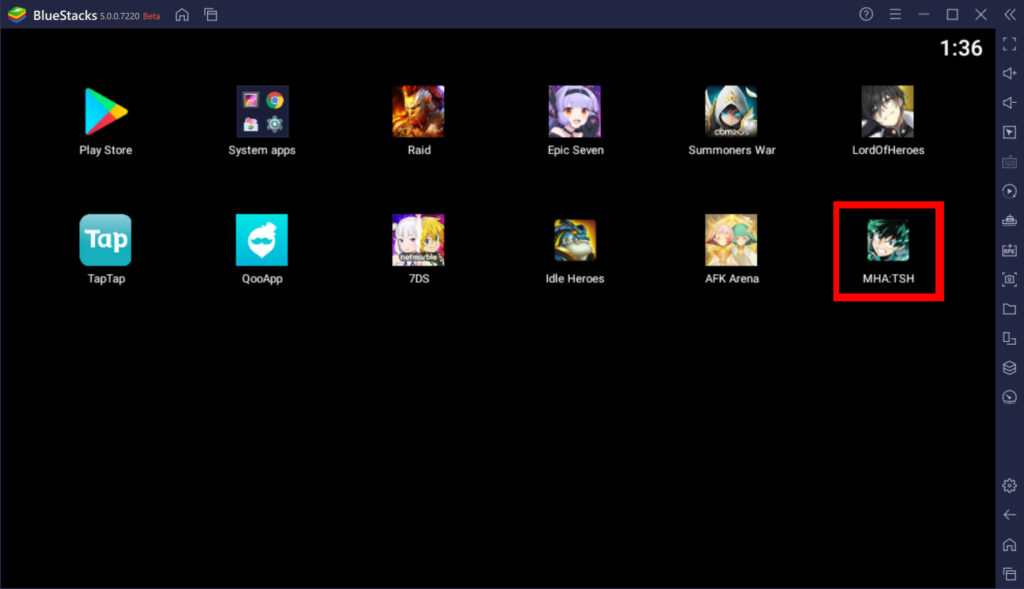Open the Play Store app
1024x589 pixels.
[x=104, y=110]
